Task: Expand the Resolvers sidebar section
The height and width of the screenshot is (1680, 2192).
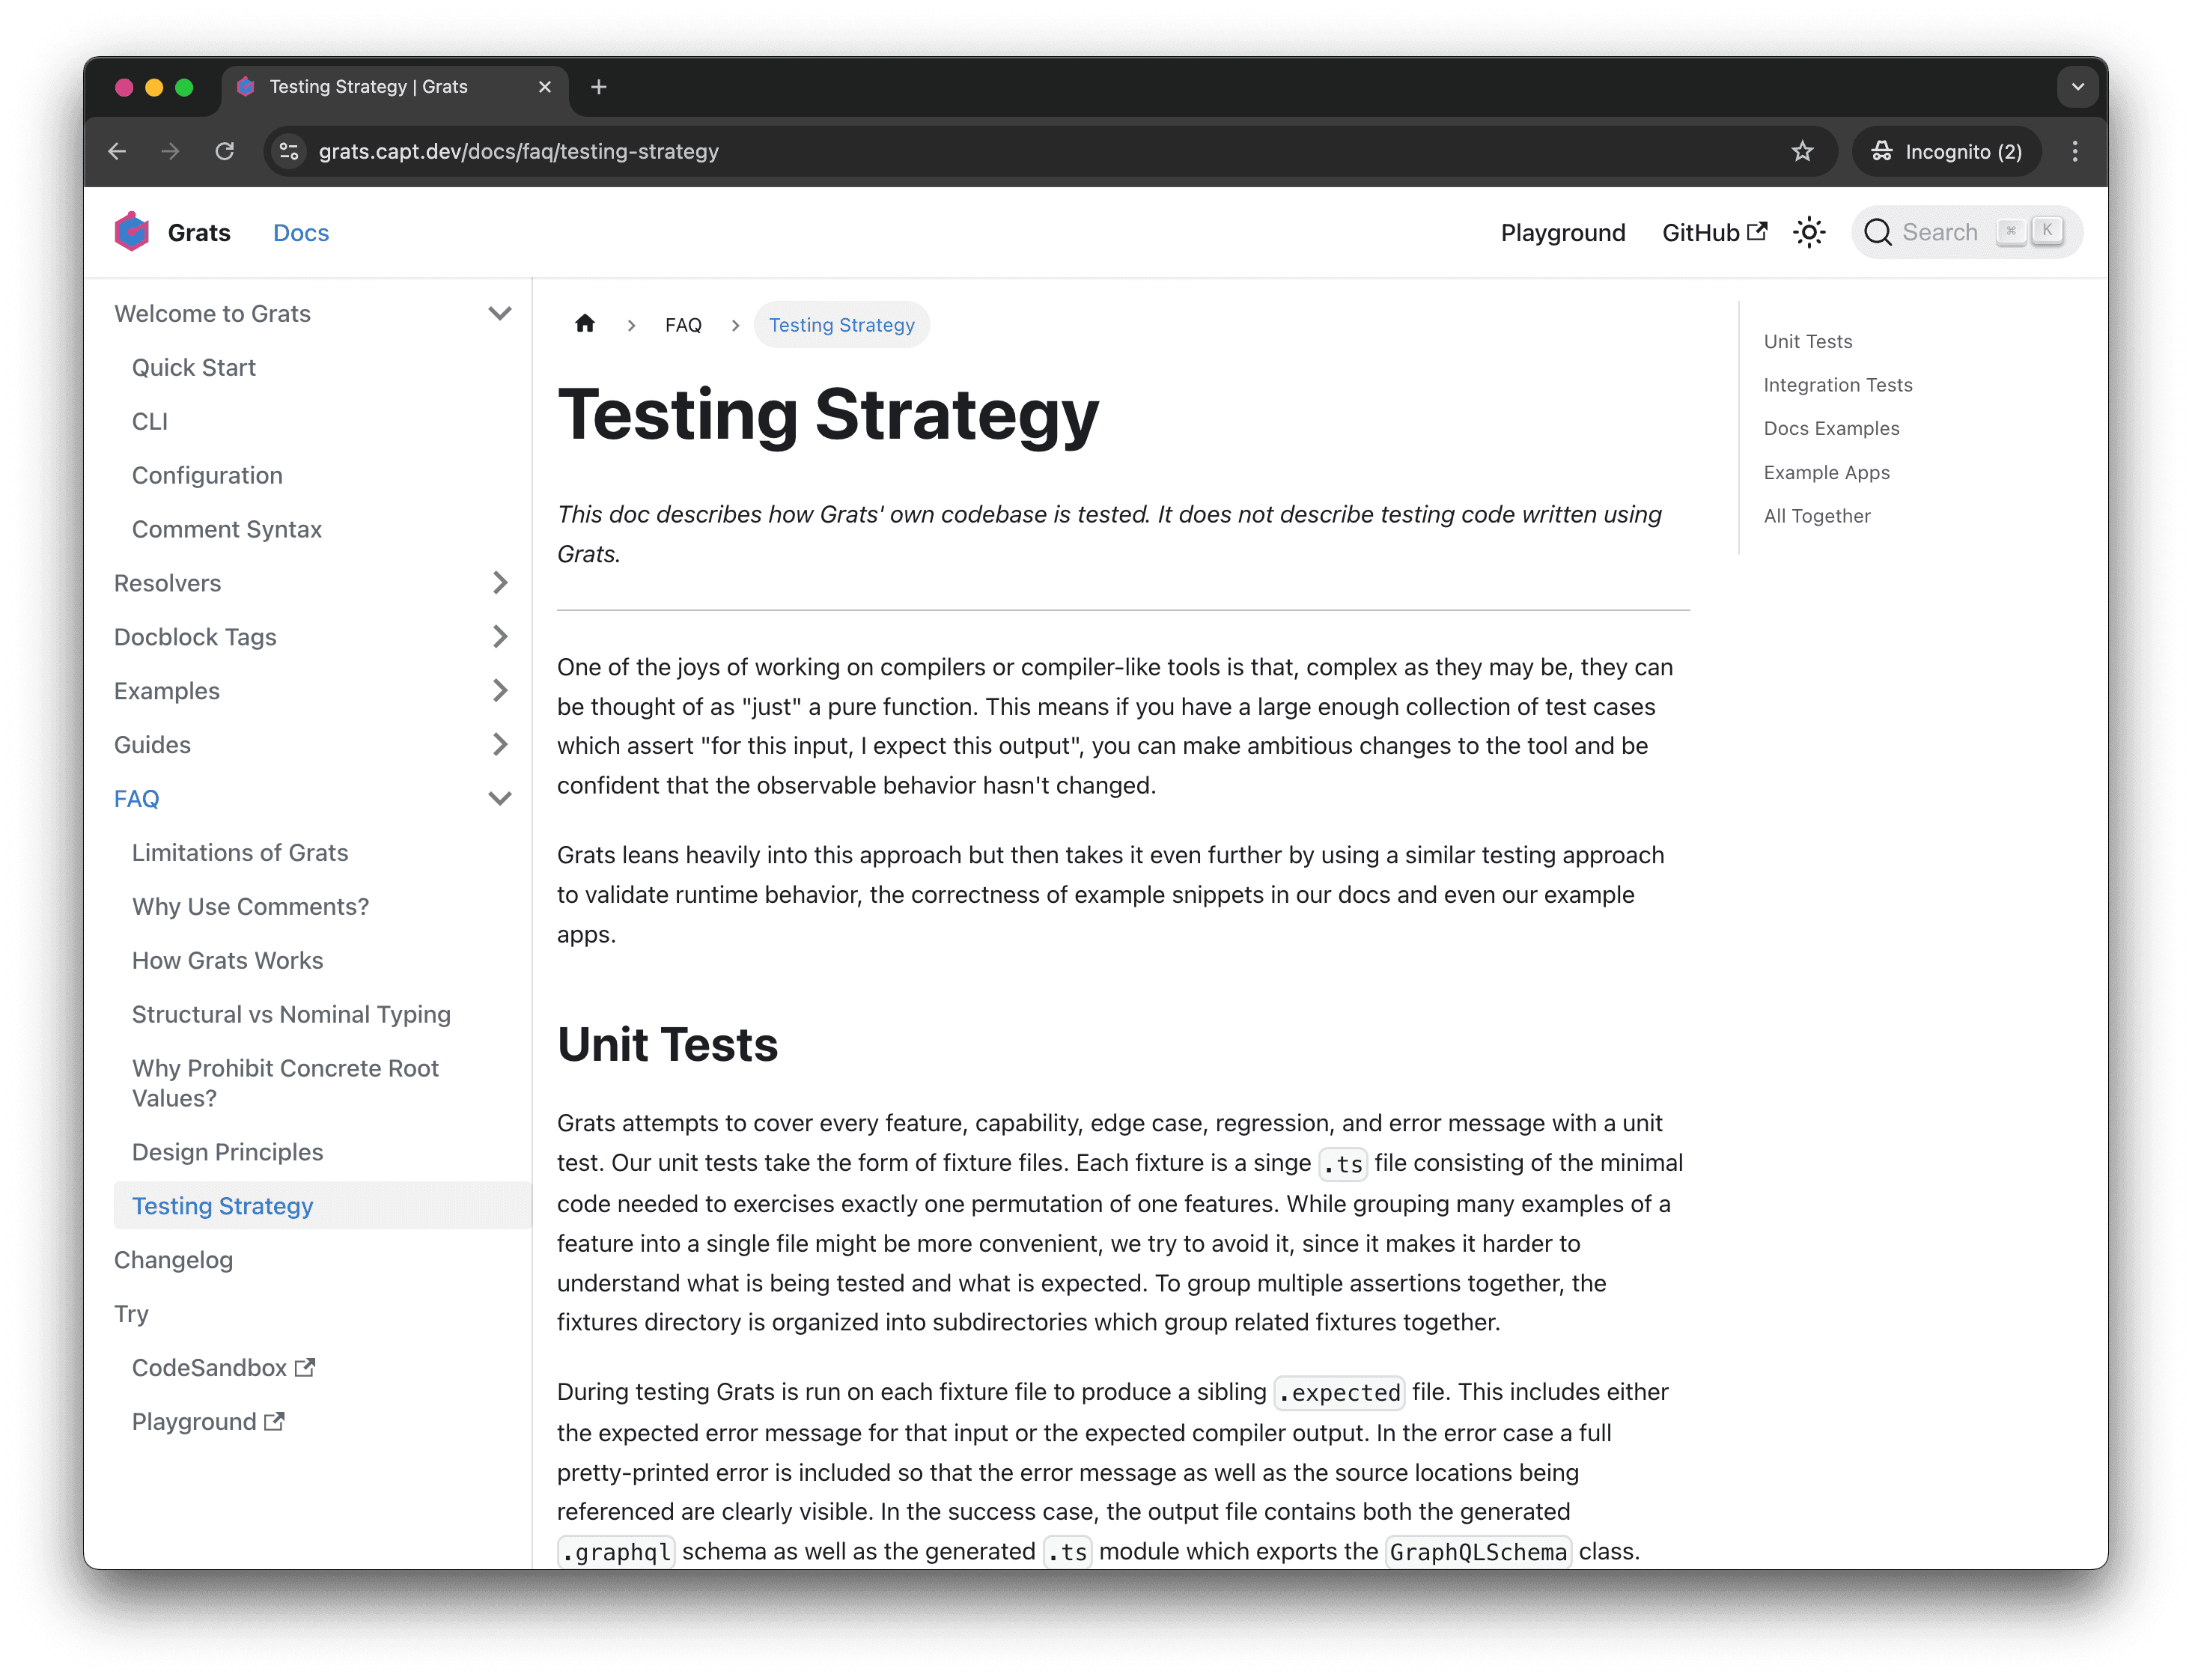Action: [500, 583]
